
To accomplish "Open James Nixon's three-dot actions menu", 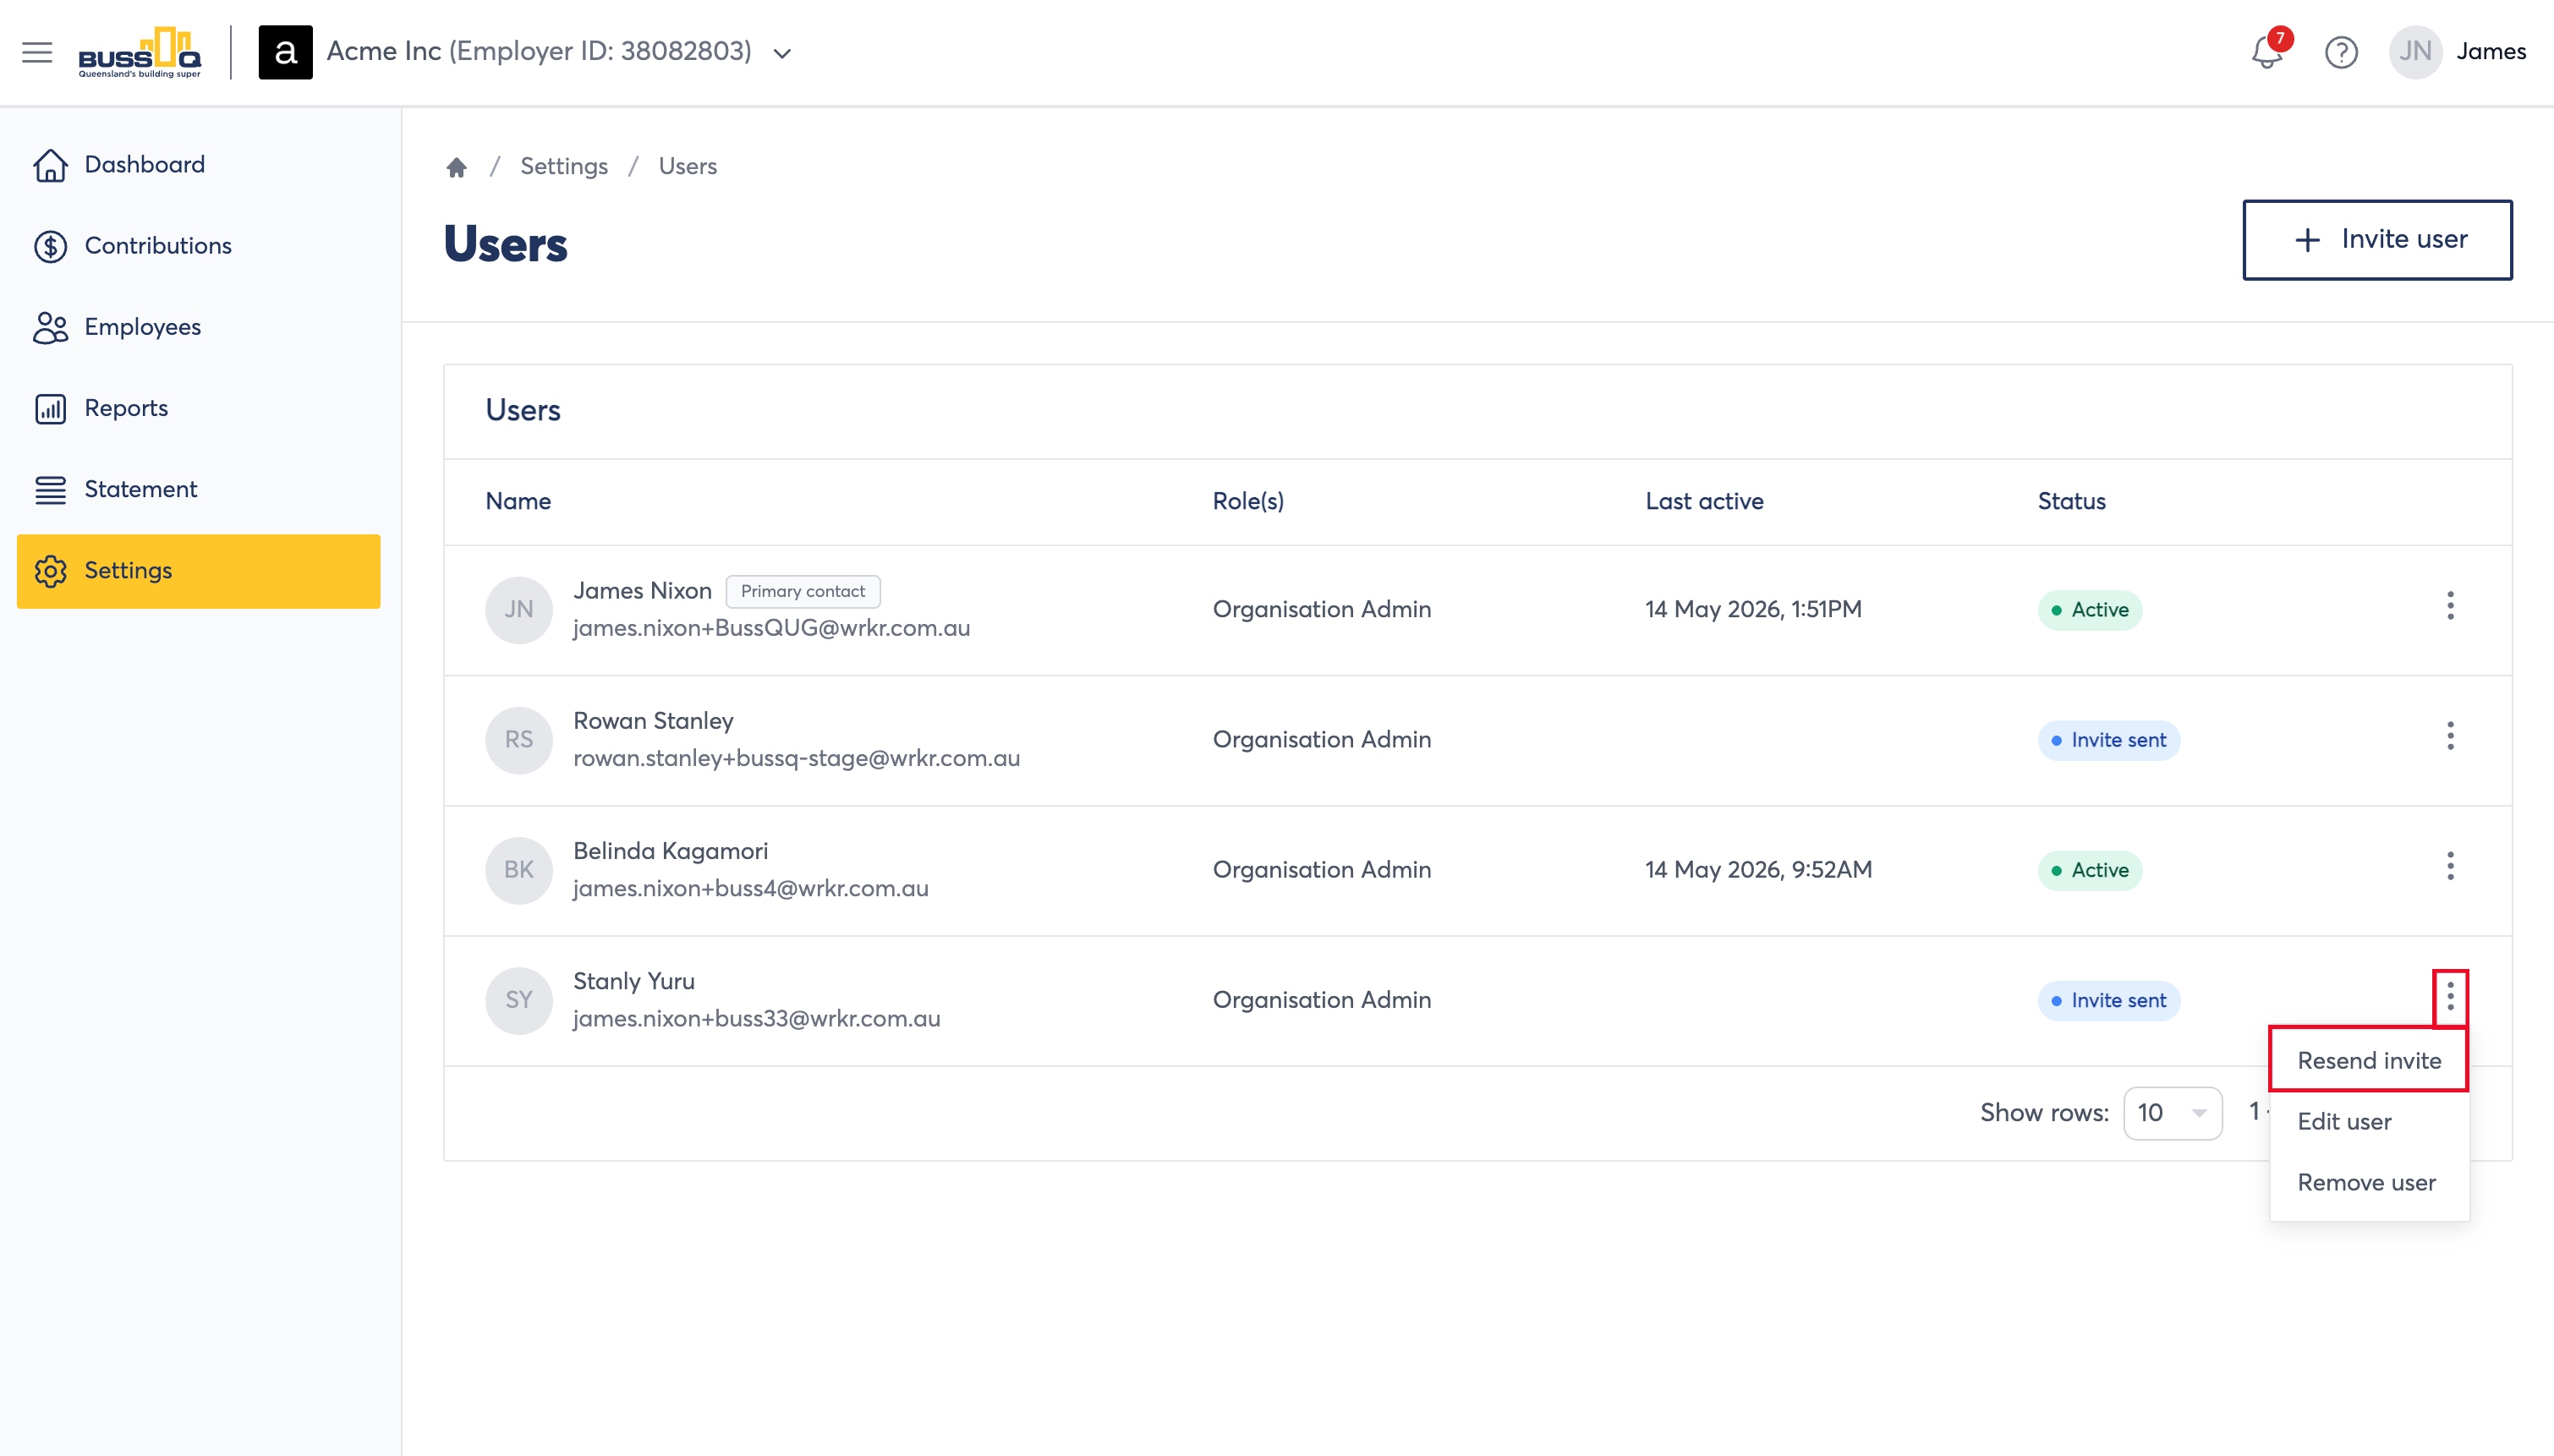I will (x=2450, y=606).
